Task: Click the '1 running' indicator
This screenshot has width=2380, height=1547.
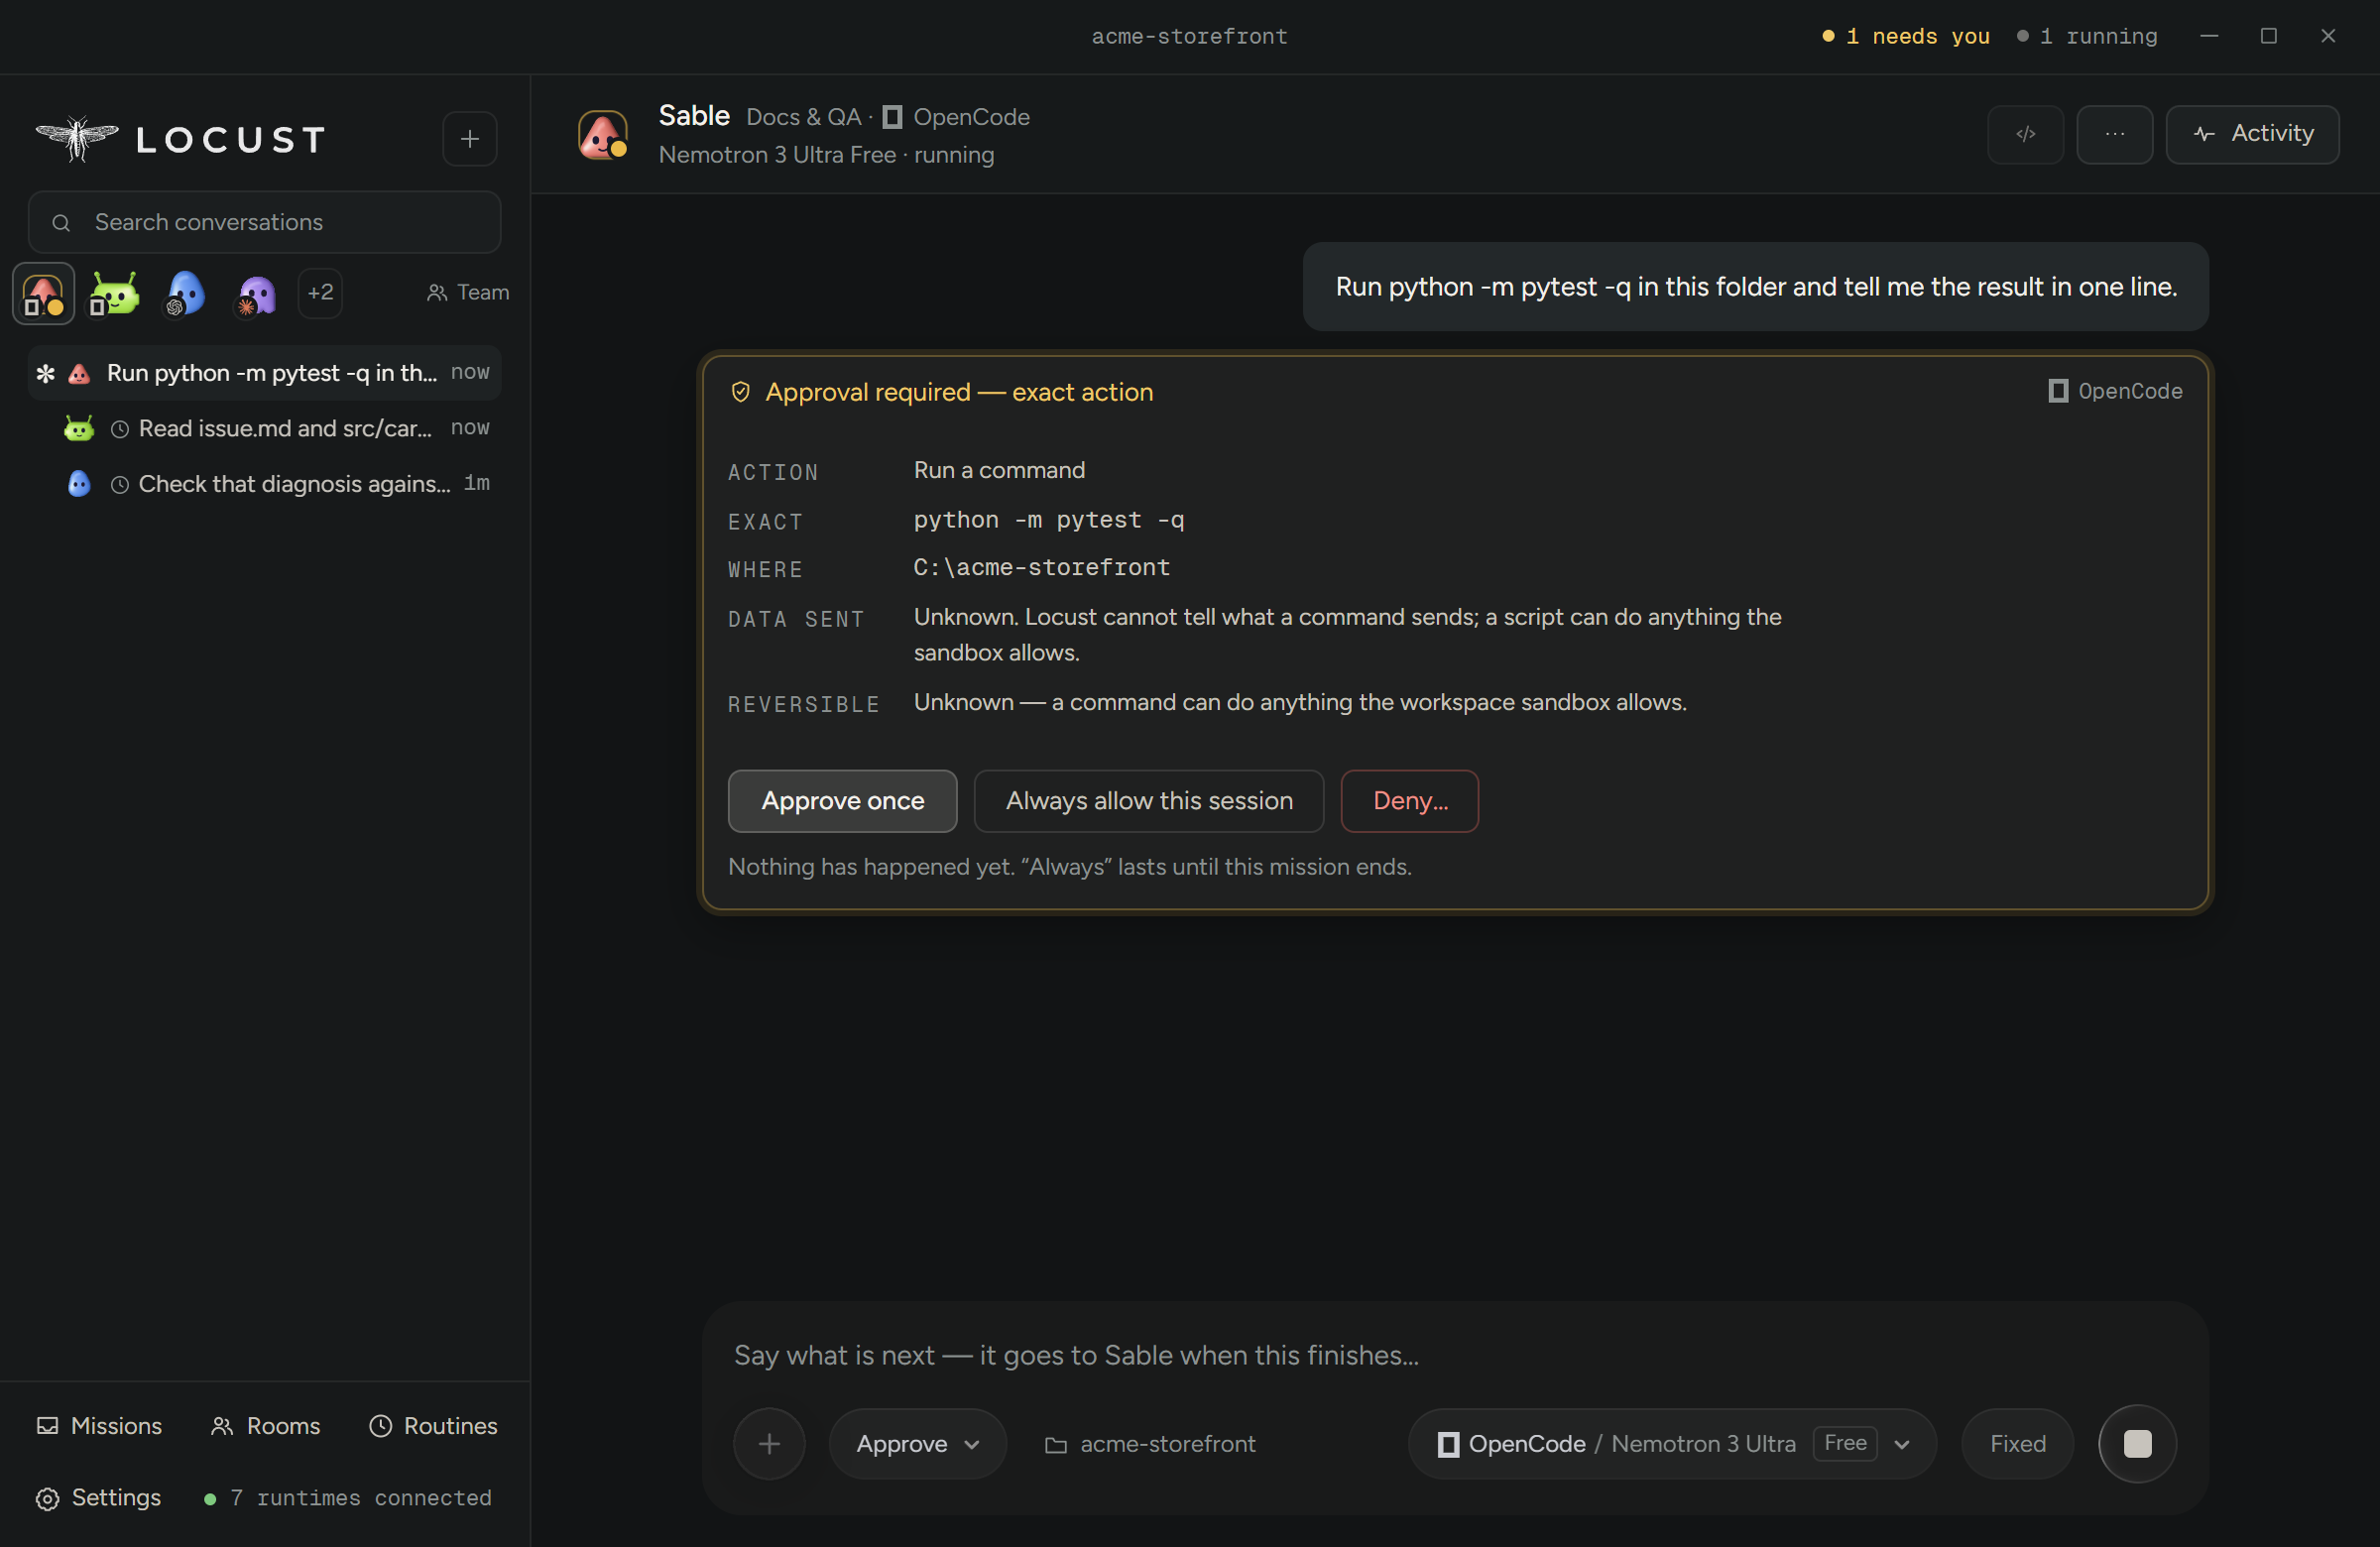Action: tap(2087, 36)
